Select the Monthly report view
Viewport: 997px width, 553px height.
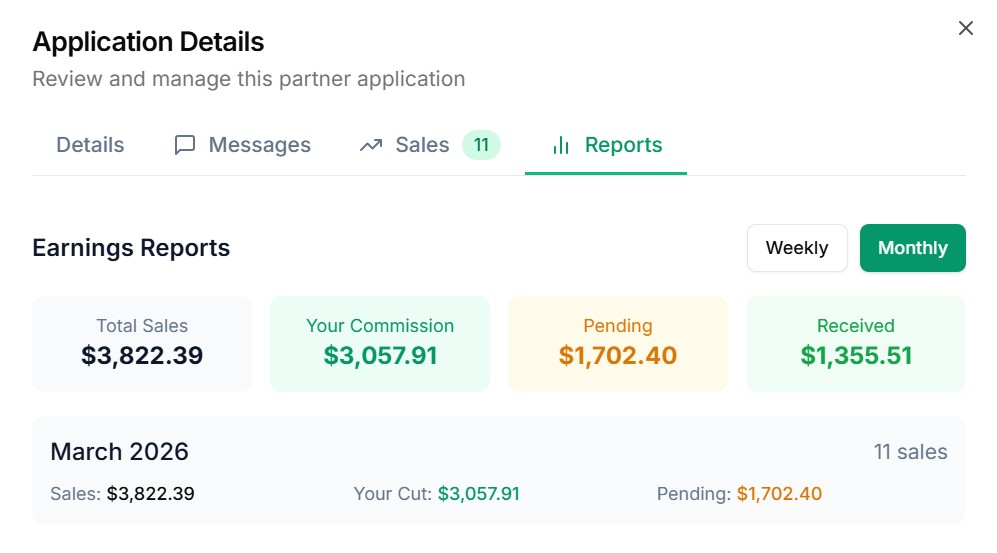tap(912, 248)
